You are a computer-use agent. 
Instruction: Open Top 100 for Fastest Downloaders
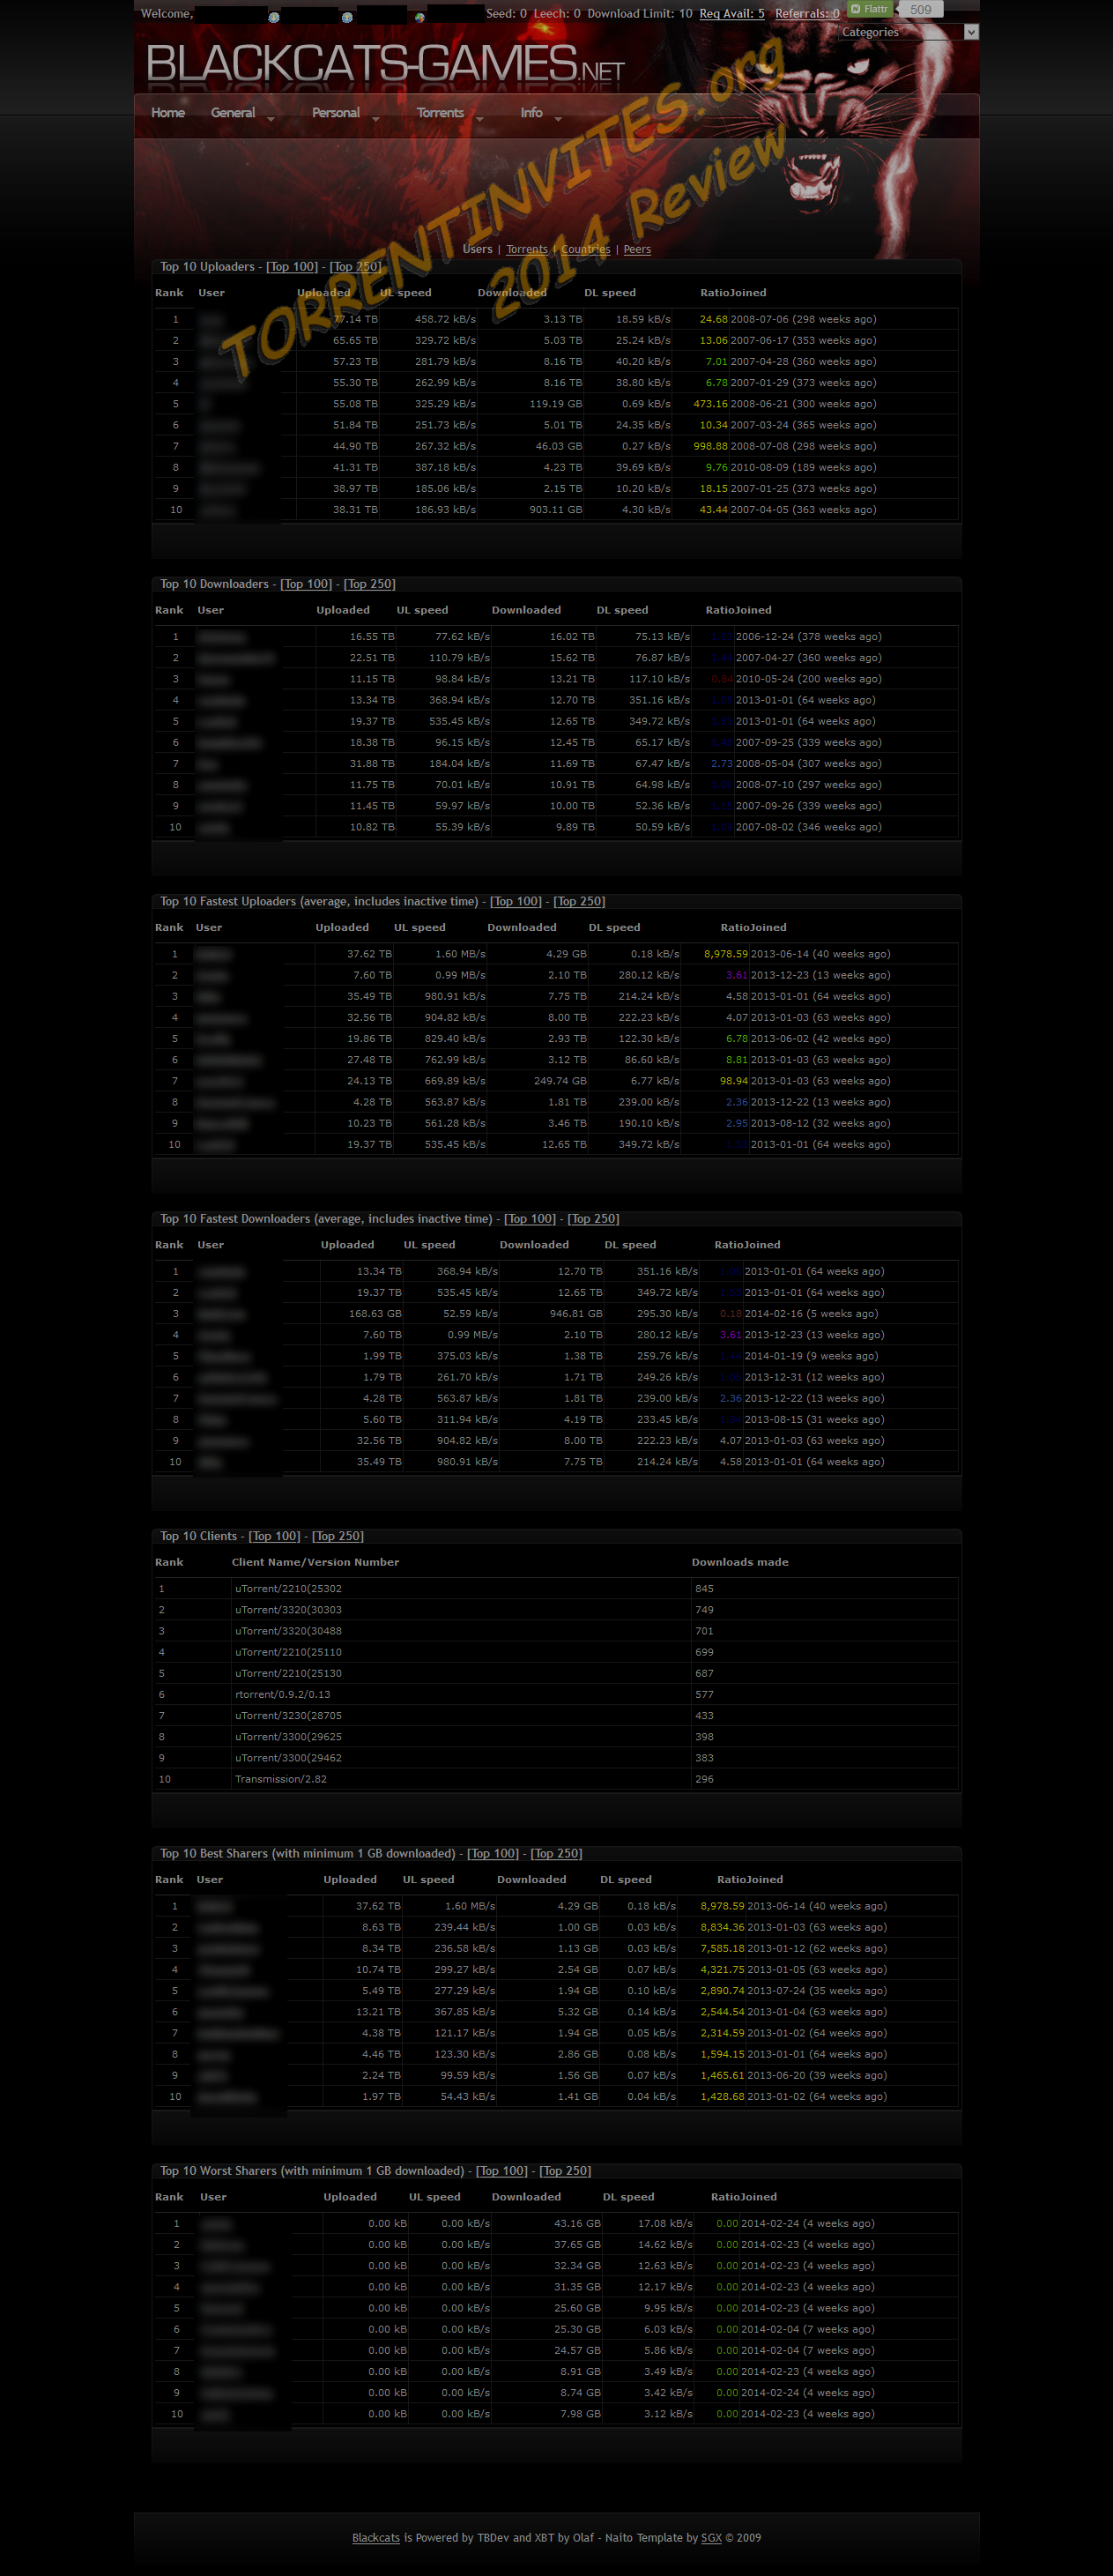tap(530, 1219)
